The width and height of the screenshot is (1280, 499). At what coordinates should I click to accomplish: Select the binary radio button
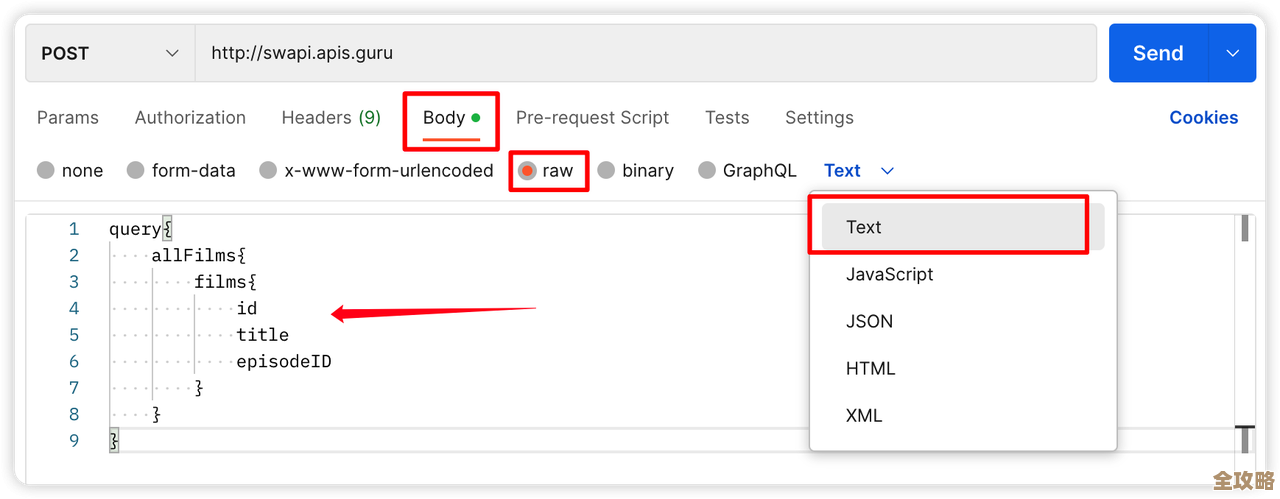pos(606,171)
